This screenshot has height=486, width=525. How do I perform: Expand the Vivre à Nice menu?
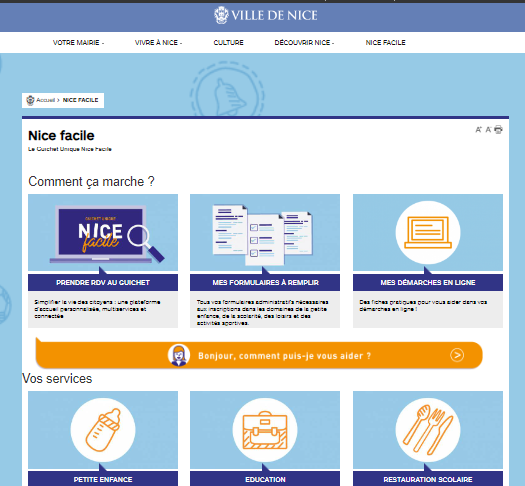(158, 43)
